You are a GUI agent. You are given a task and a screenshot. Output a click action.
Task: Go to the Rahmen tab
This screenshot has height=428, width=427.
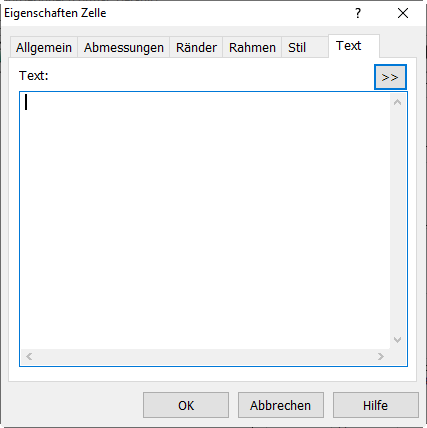(252, 47)
